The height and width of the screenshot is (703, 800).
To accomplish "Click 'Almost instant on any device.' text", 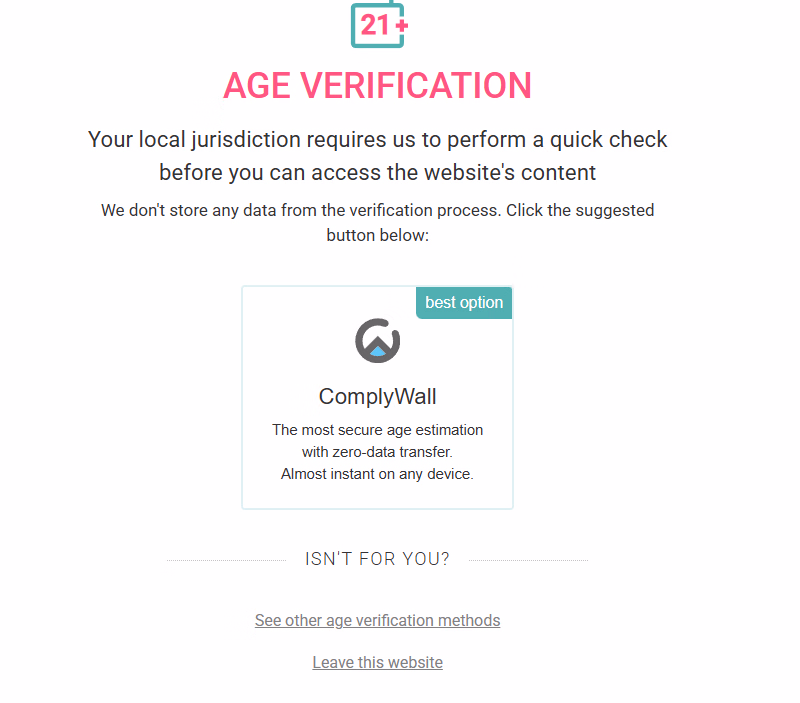I will tap(377, 474).
